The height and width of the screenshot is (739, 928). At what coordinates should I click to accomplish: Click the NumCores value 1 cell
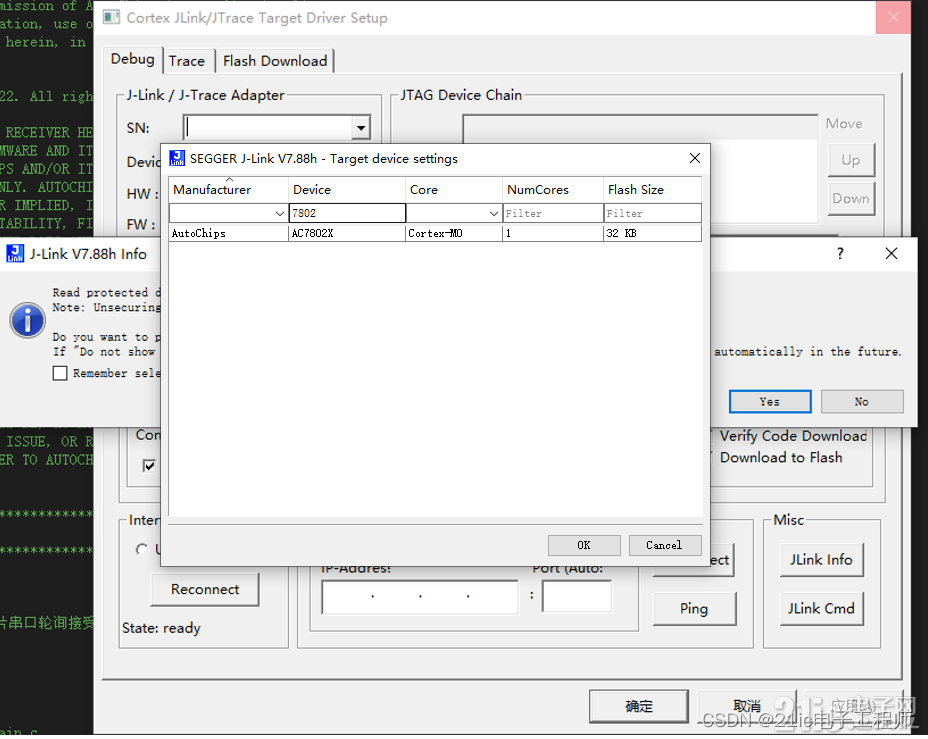pyautogui.click(x=553, y=233)
